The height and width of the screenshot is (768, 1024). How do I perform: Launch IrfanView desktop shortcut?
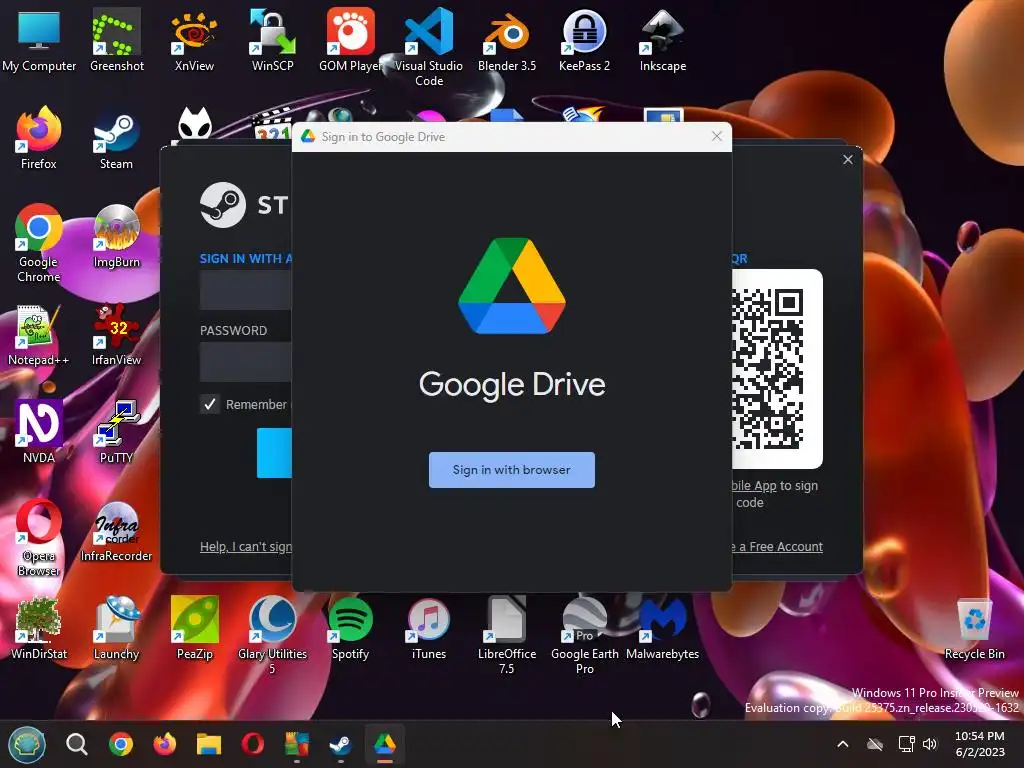pos(116,334)
